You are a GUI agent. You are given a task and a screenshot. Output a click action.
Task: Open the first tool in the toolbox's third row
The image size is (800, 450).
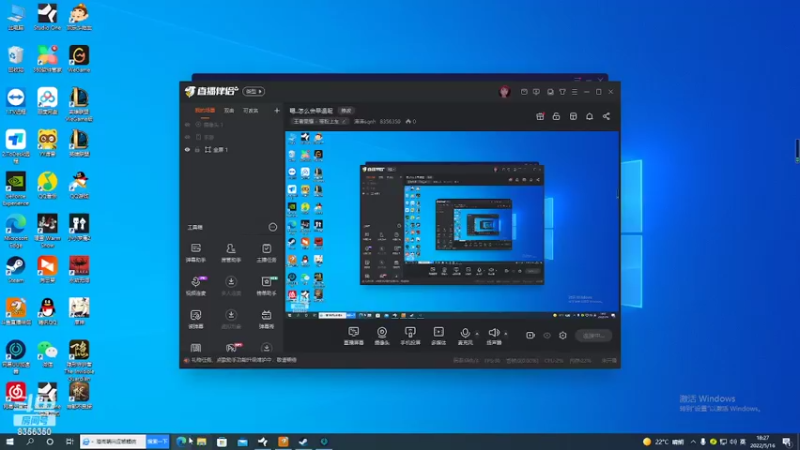click(195, 319)
